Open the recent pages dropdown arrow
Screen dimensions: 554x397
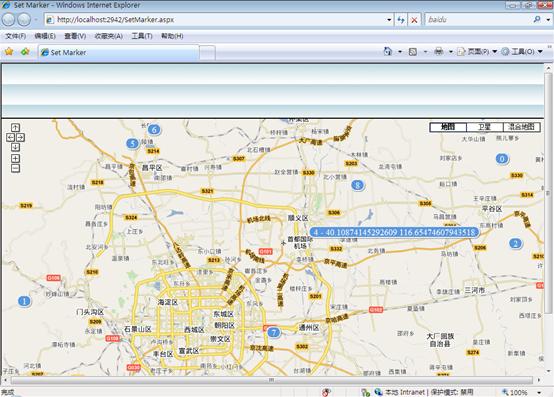coord(36,20)
